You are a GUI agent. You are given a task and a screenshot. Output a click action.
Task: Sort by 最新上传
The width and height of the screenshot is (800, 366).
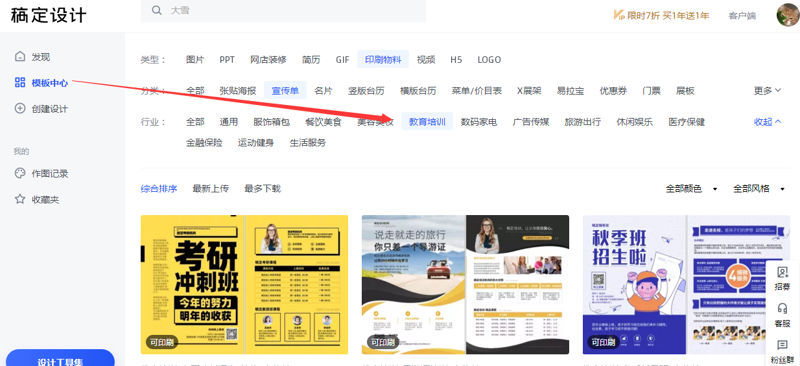coord(211,189)
